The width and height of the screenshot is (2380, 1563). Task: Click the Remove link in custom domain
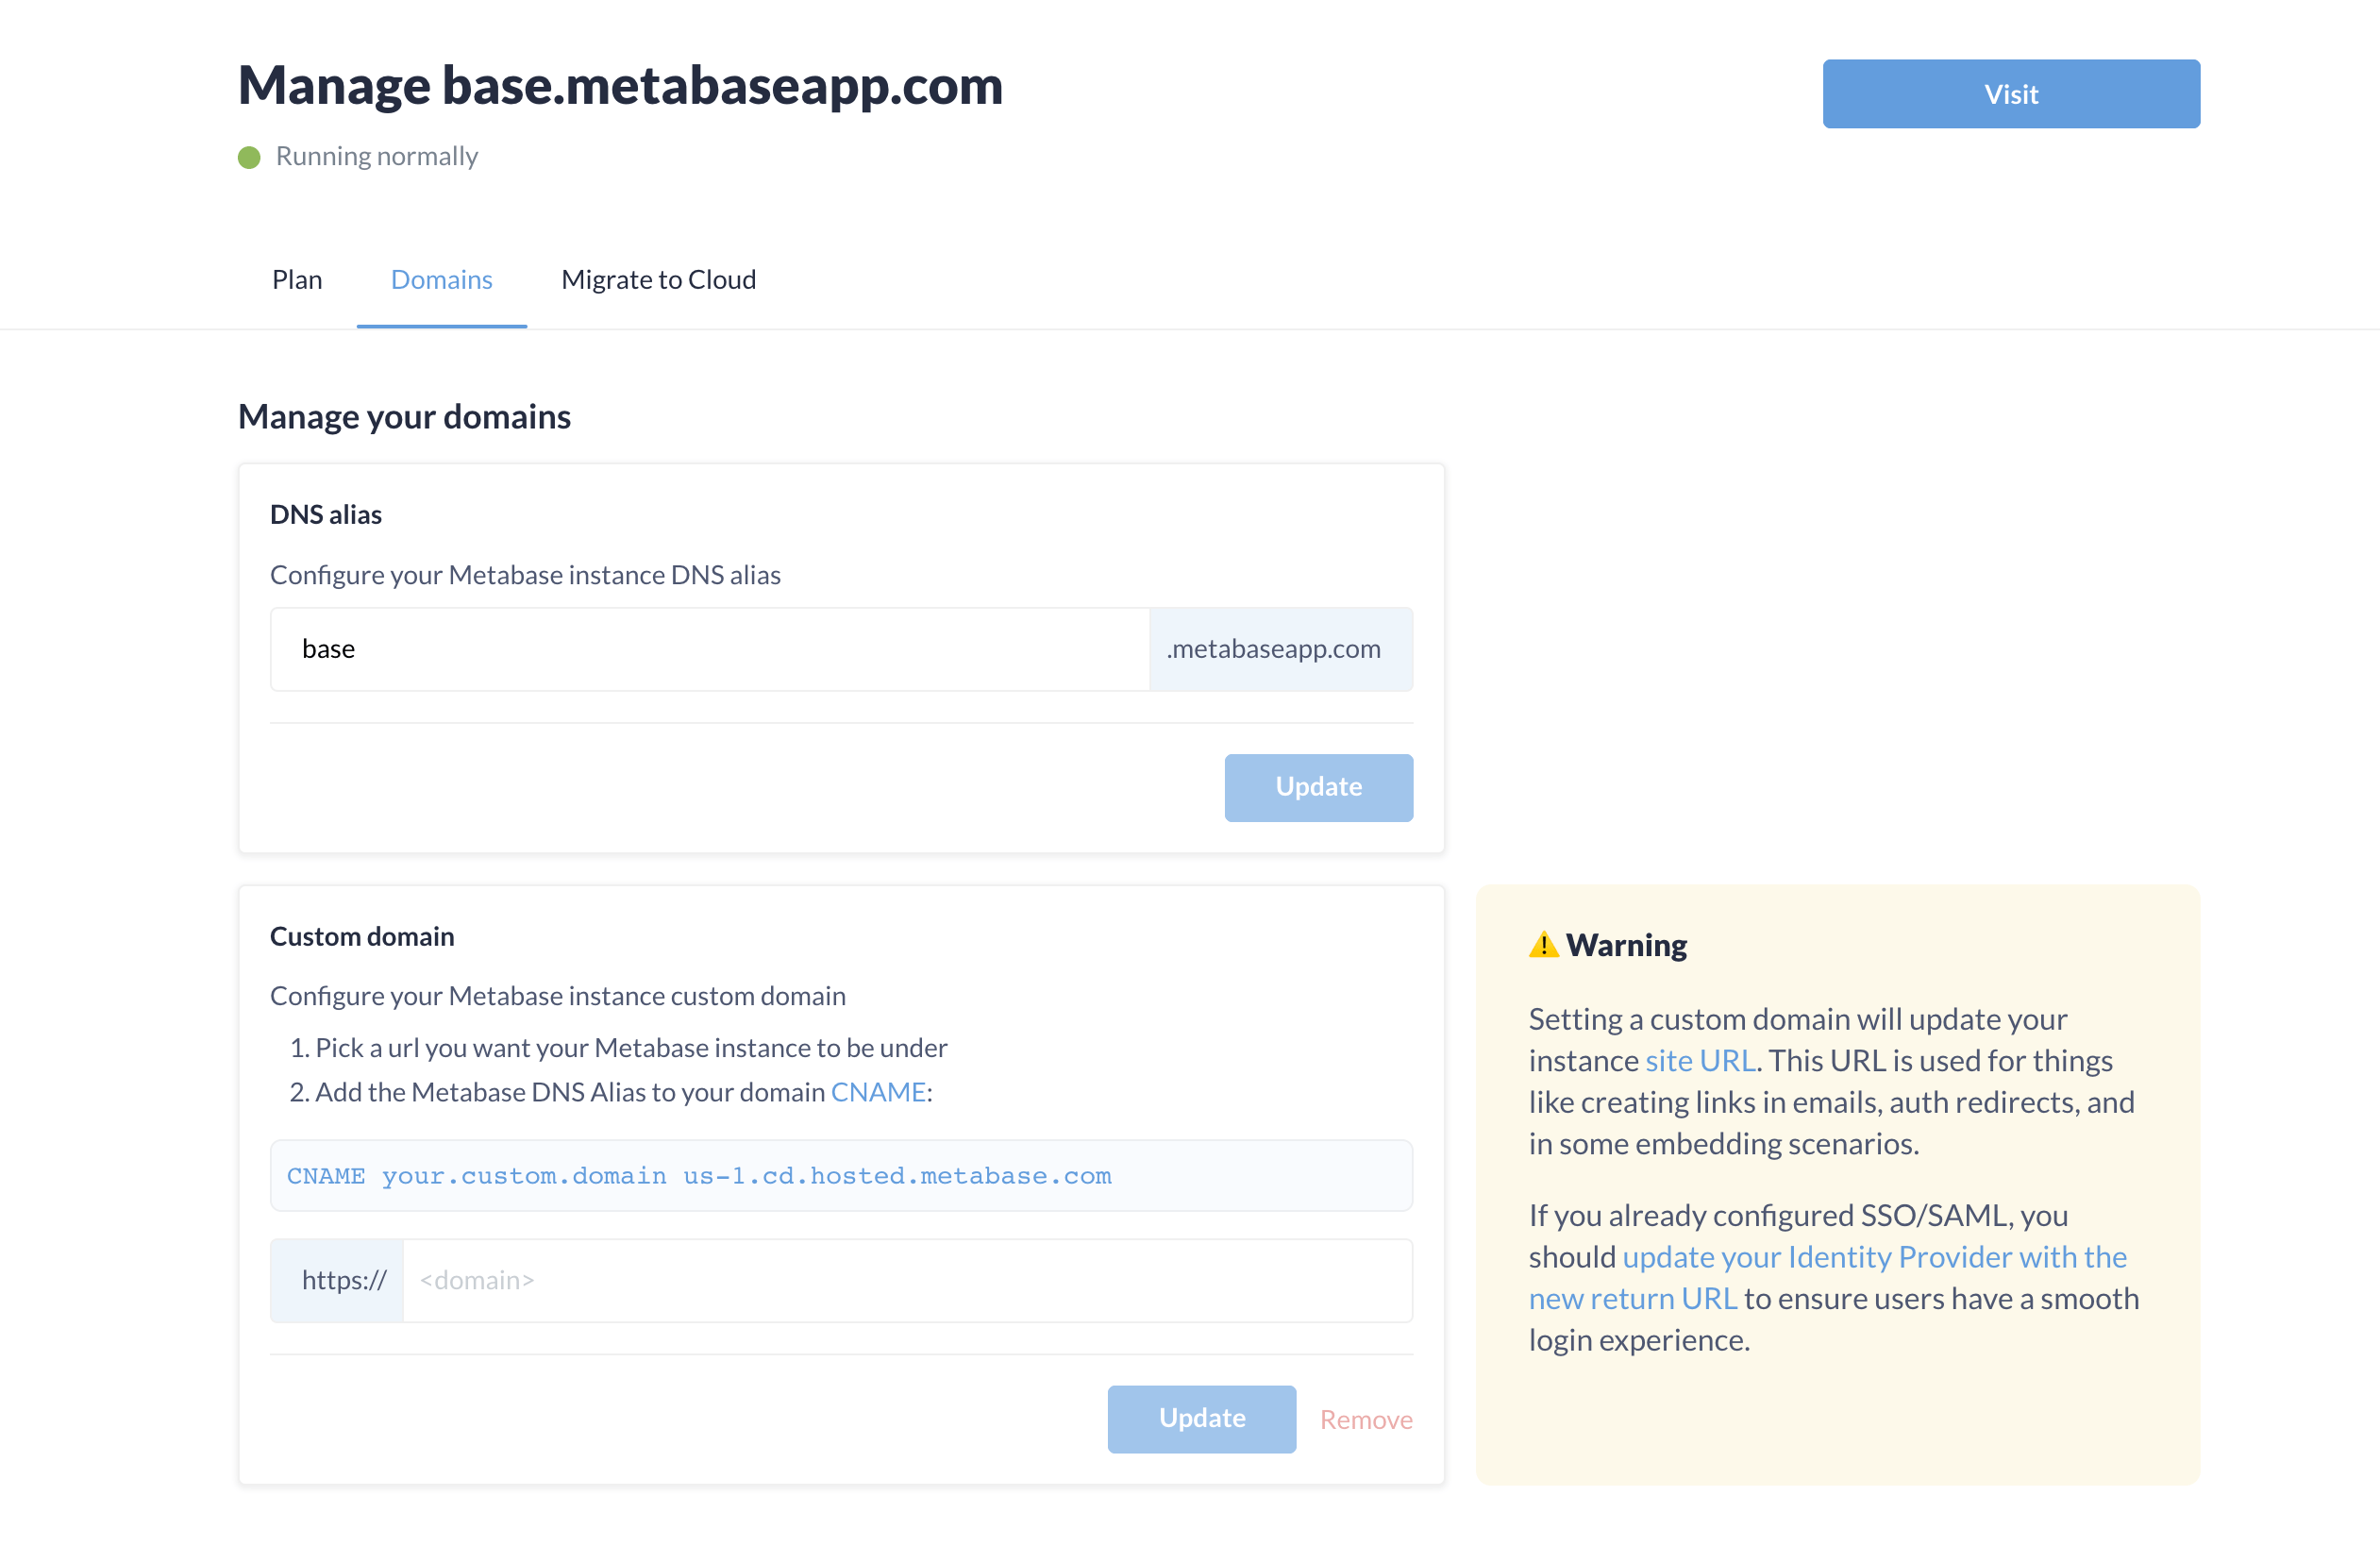[1366, 1419]
